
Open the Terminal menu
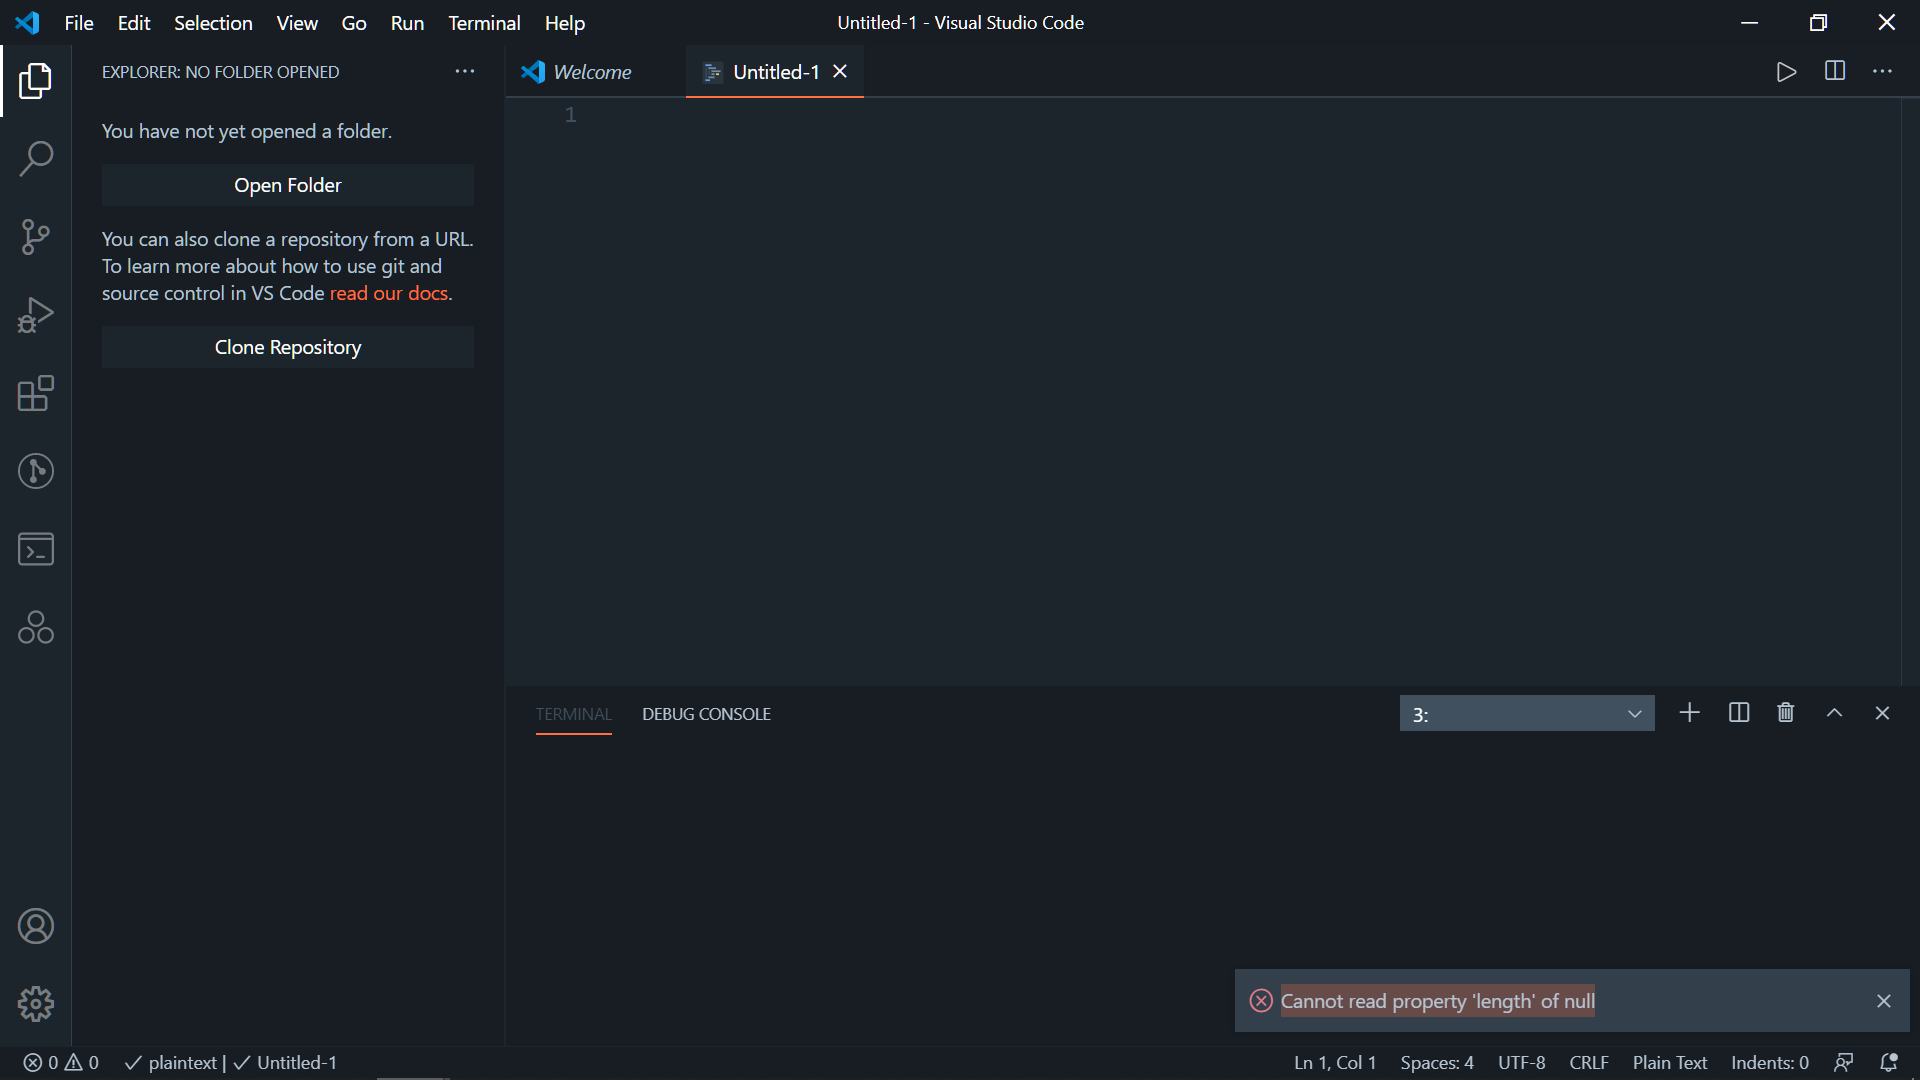(x=484, y=22)
